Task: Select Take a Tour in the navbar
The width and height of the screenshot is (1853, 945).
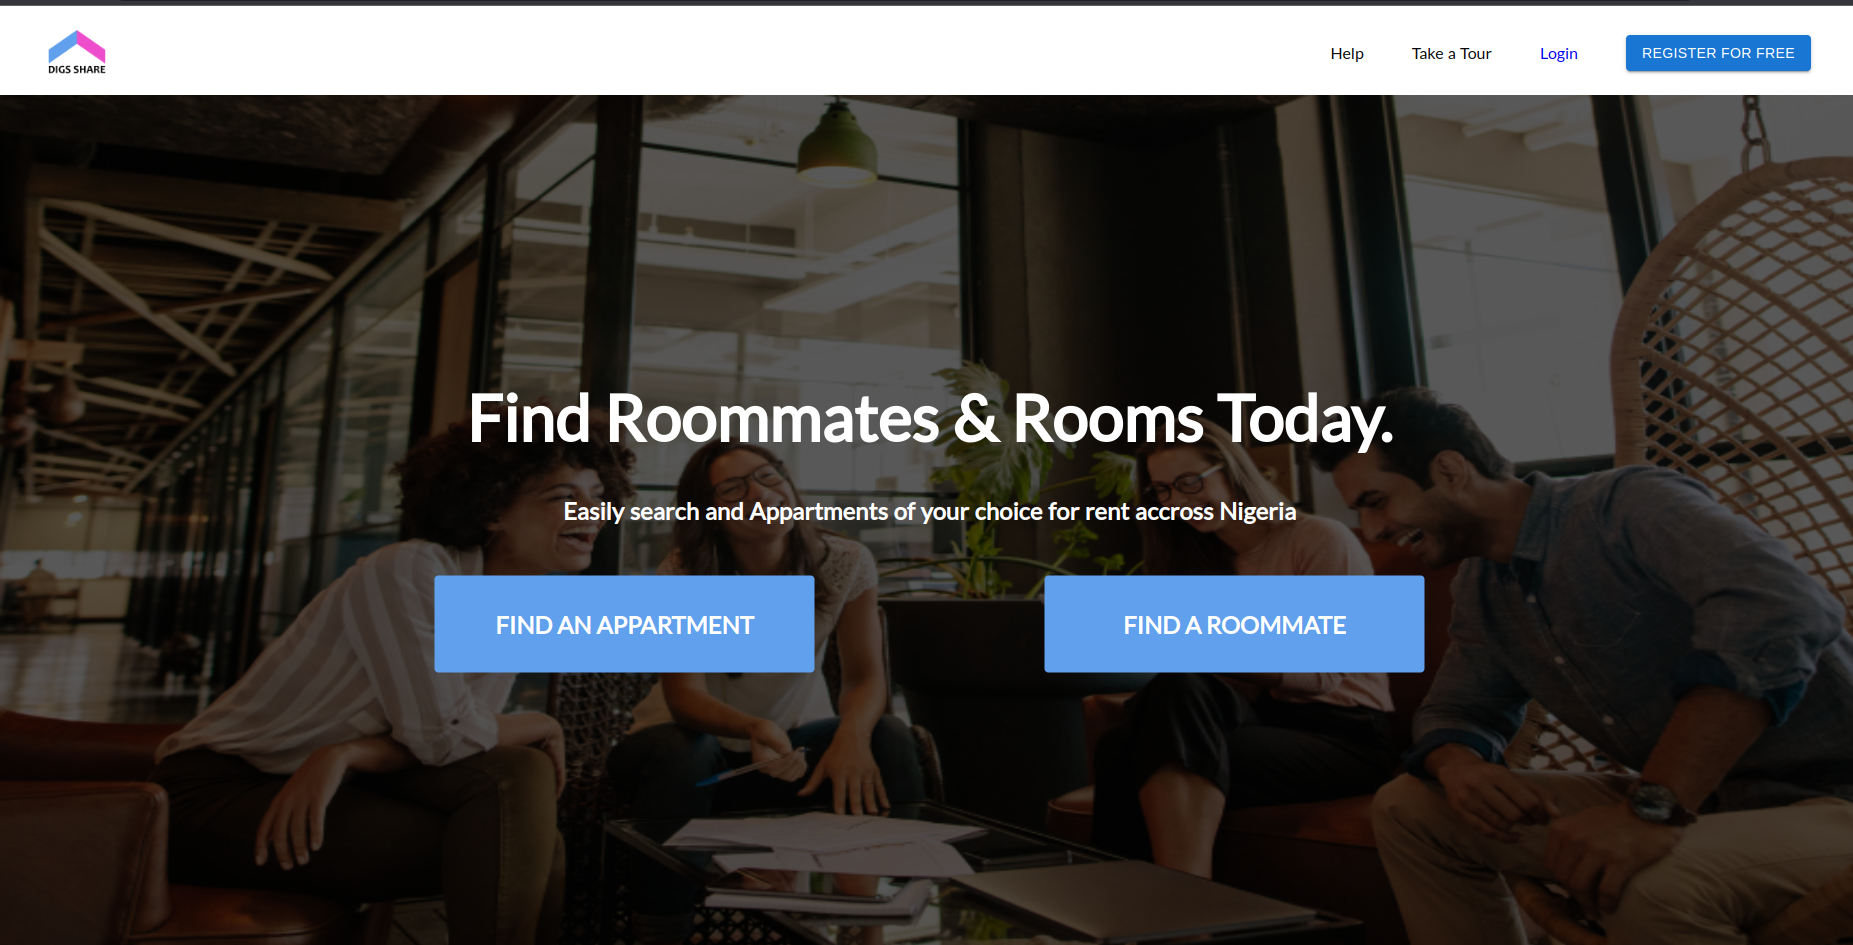Action: click(1451, 53)
